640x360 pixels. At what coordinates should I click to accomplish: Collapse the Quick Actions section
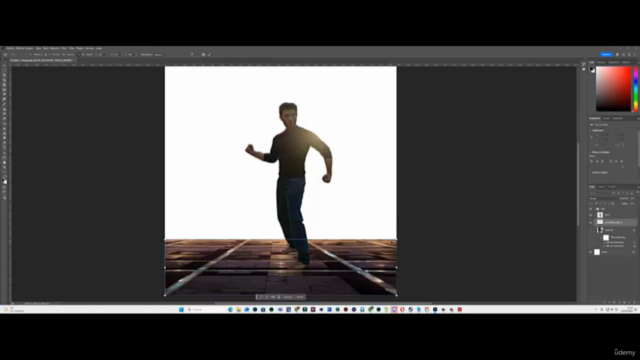590,173
